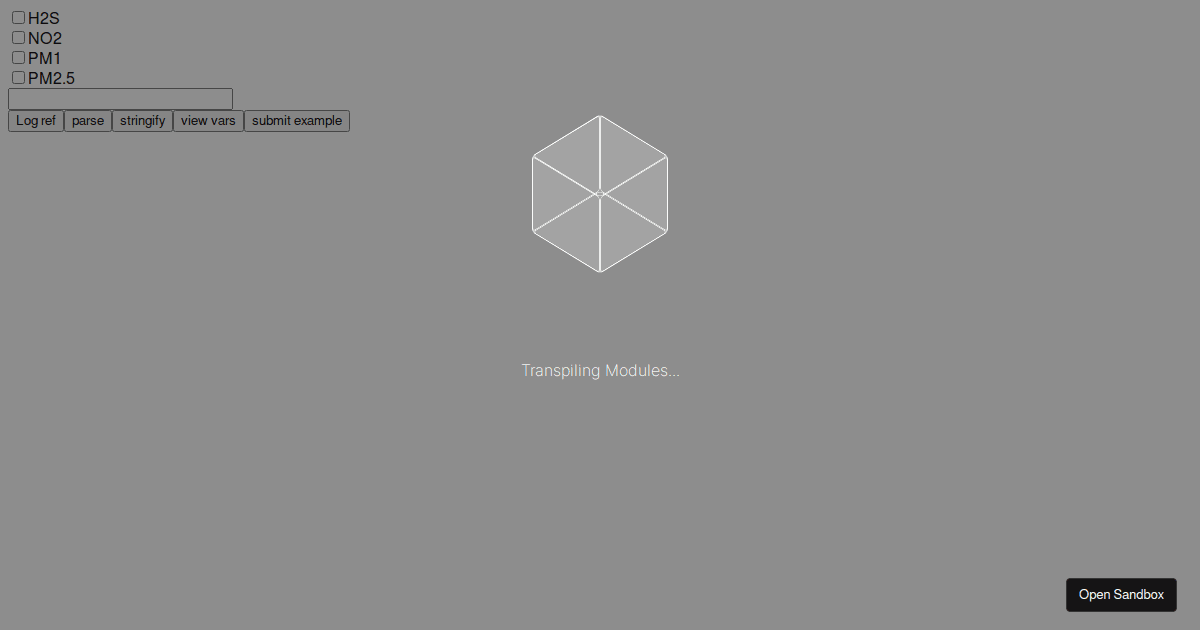Click the PM1 text label

(x=44, y=59)
